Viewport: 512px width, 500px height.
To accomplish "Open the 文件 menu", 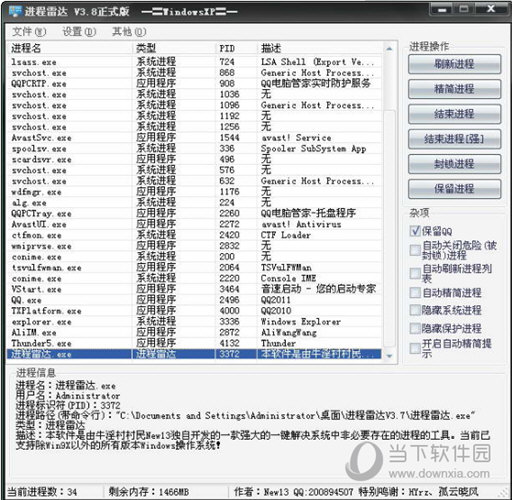I will coord(29,32).
